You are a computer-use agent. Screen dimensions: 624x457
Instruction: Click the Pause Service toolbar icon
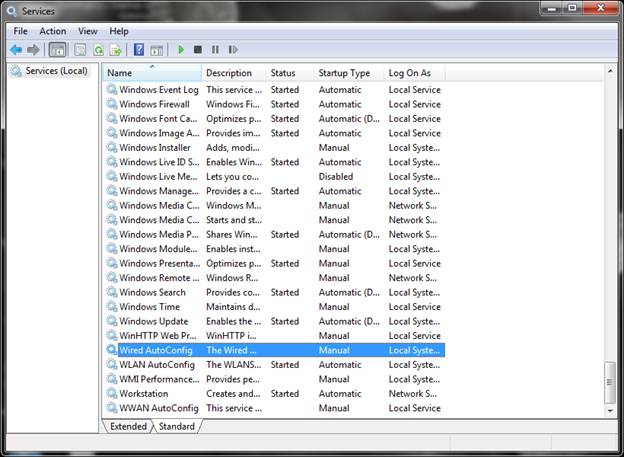[215, 50]
